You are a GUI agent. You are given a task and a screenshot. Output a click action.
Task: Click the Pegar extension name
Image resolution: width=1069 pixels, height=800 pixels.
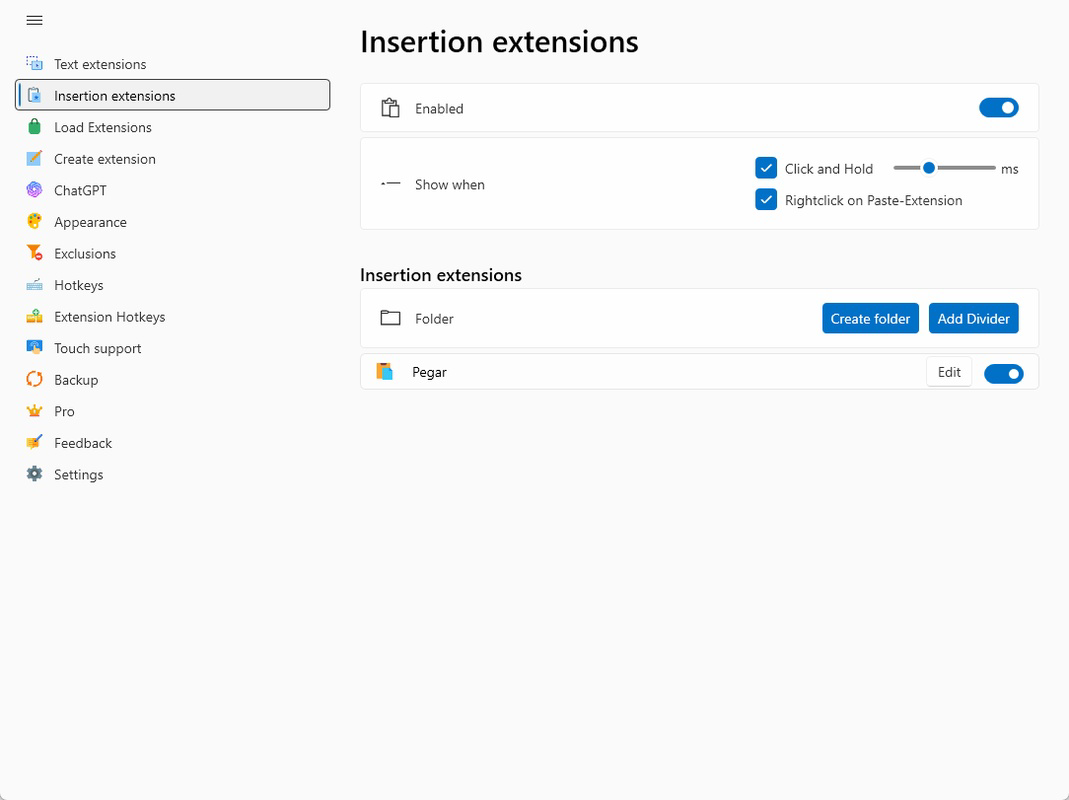(x=430, y=372)
